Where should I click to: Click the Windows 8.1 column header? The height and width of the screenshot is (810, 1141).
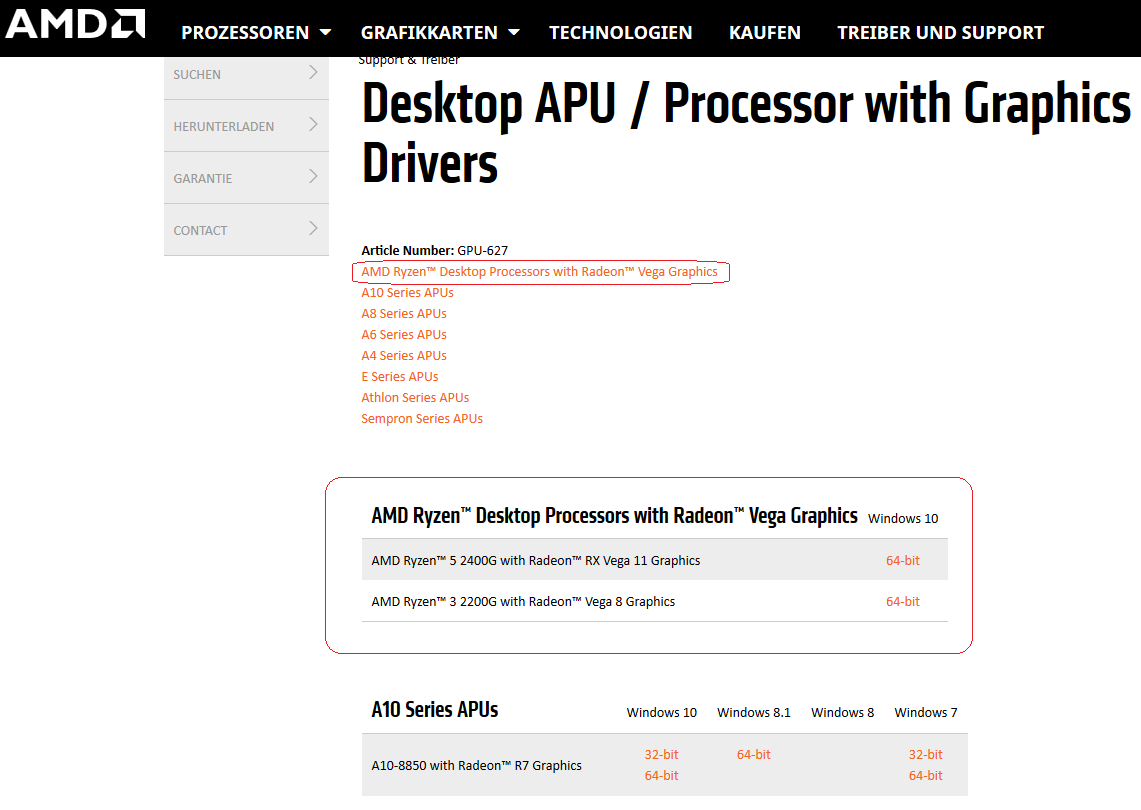(x=754, y=712)
